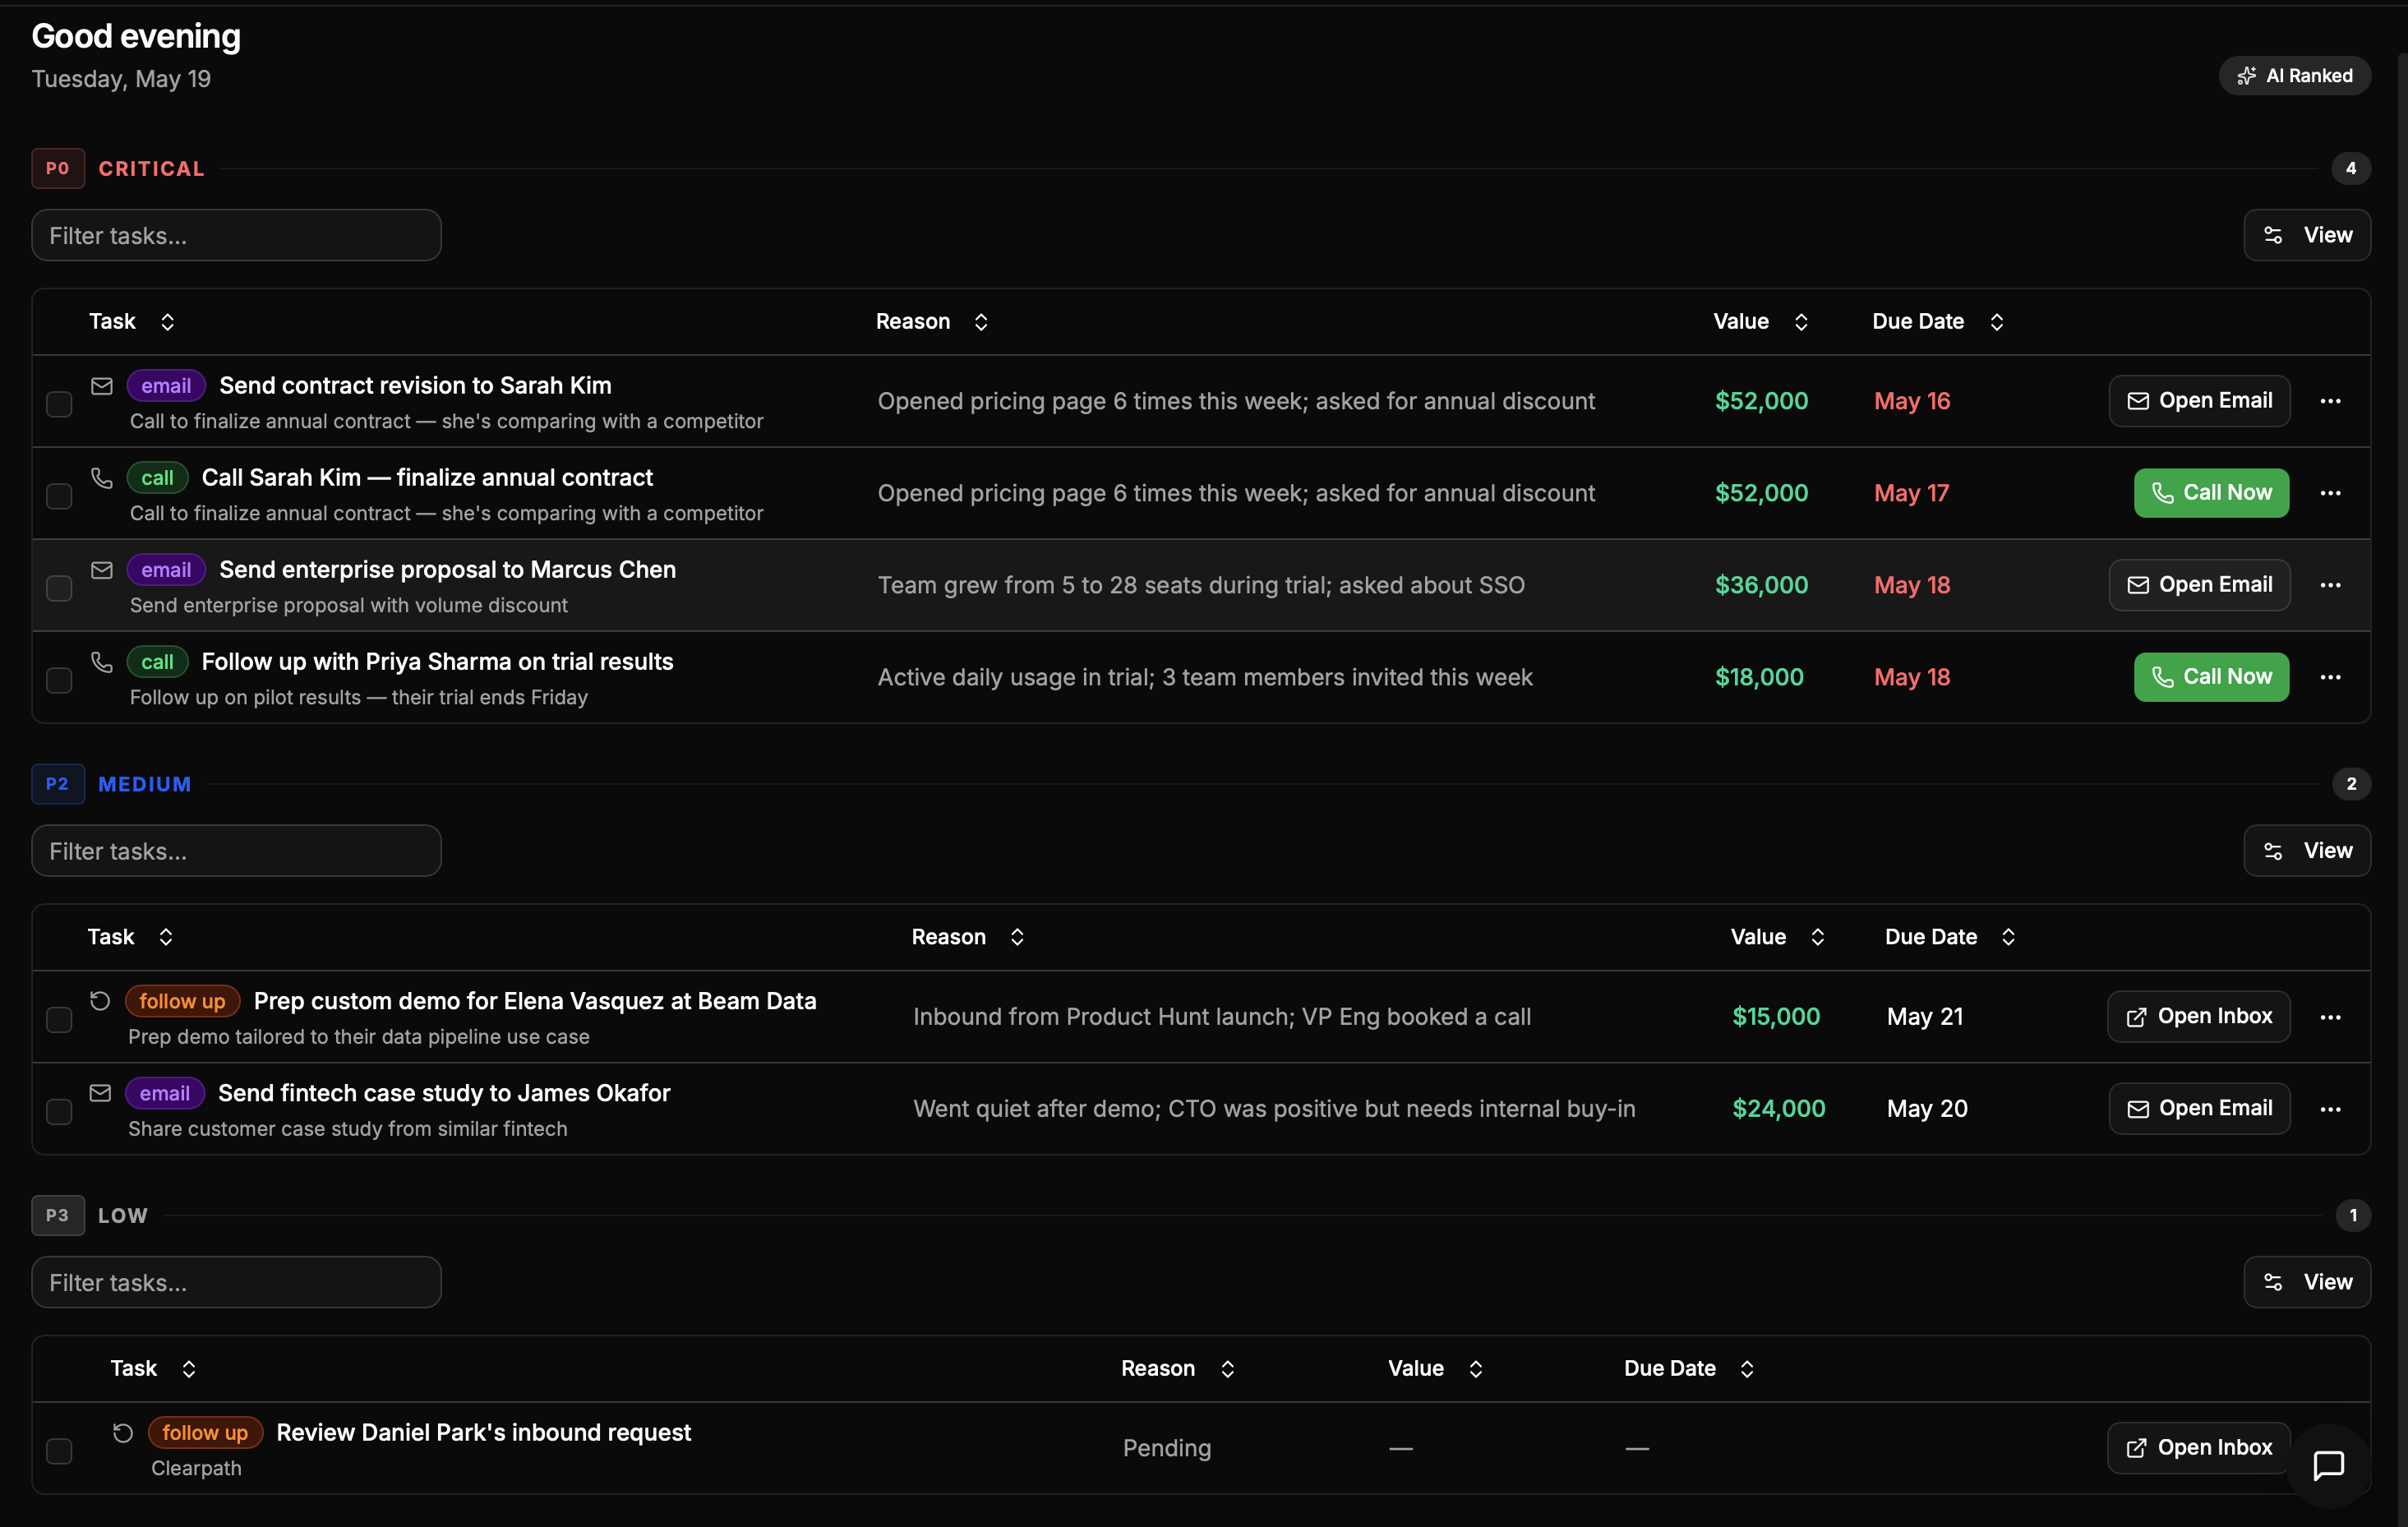Open more options for Priya Sharma follow-up
Viewport: 2408px width, 1527px height.
click(x=2330, y=677)
